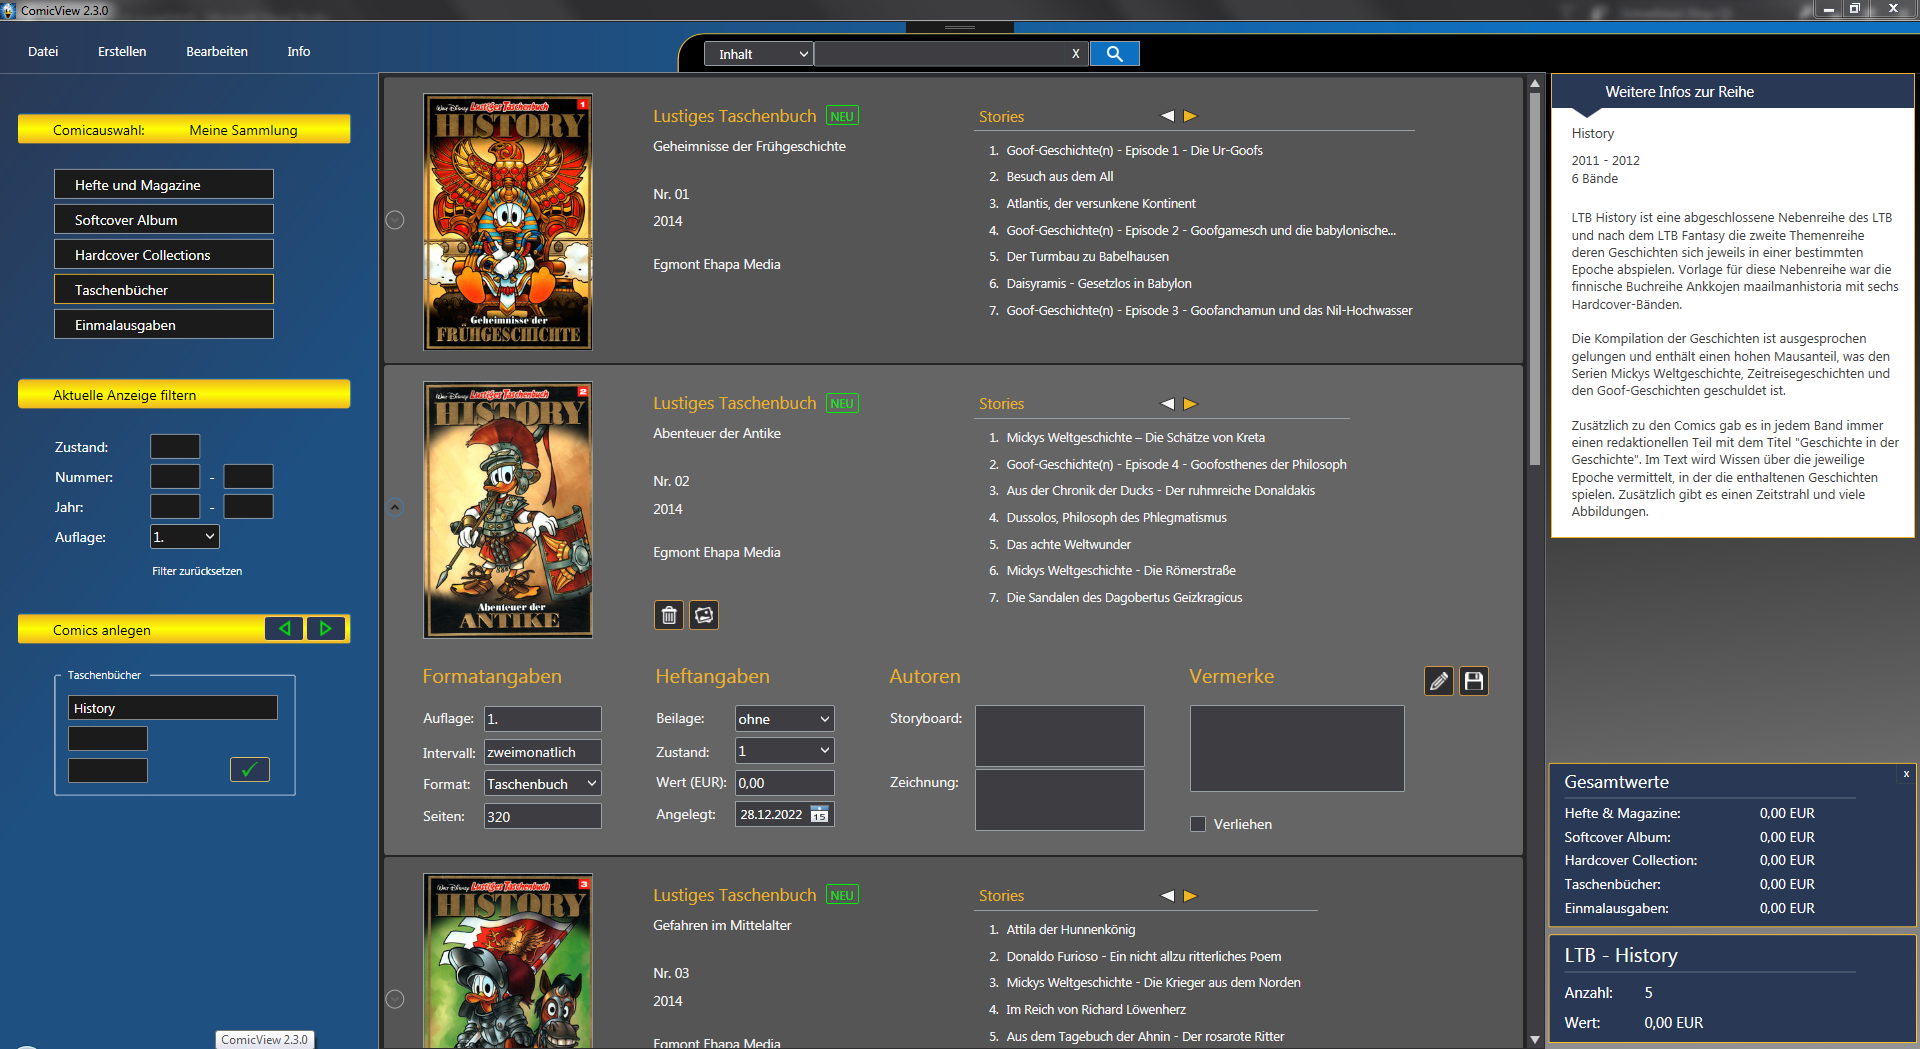
Task: Click green left arrow in Comics anlegen
Action: tap(284, 629)
